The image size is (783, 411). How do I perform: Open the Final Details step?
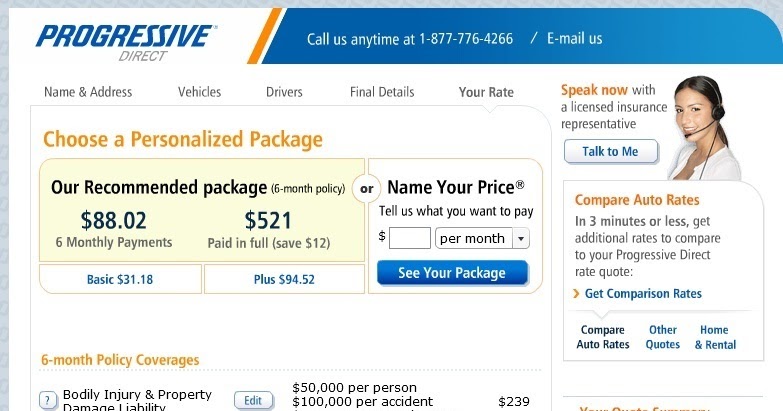click(x=382, y=92)
